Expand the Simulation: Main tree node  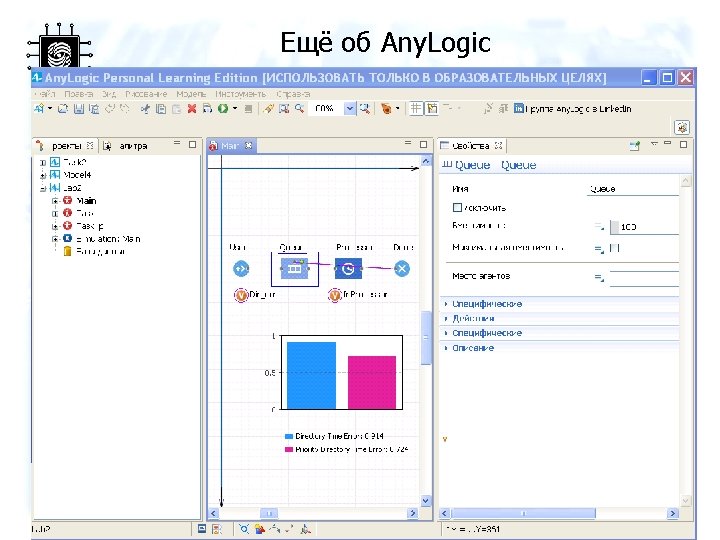click(x=55, y=239)
